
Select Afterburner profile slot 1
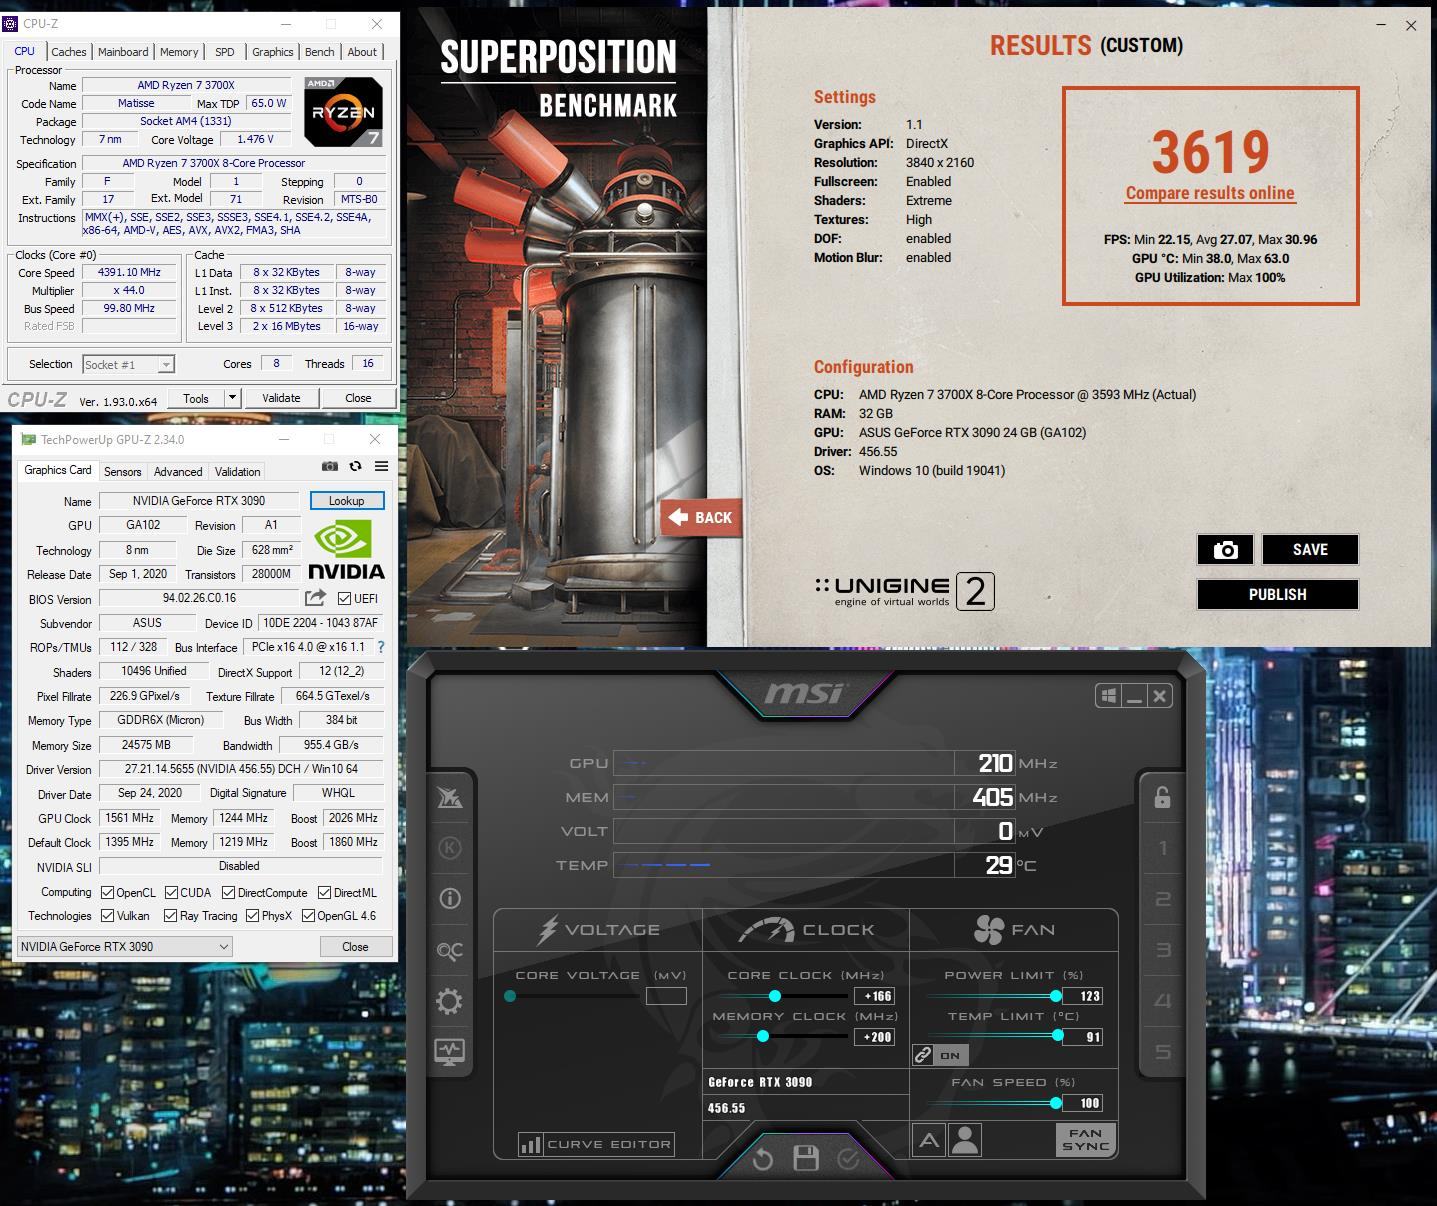pos(1162,849)
